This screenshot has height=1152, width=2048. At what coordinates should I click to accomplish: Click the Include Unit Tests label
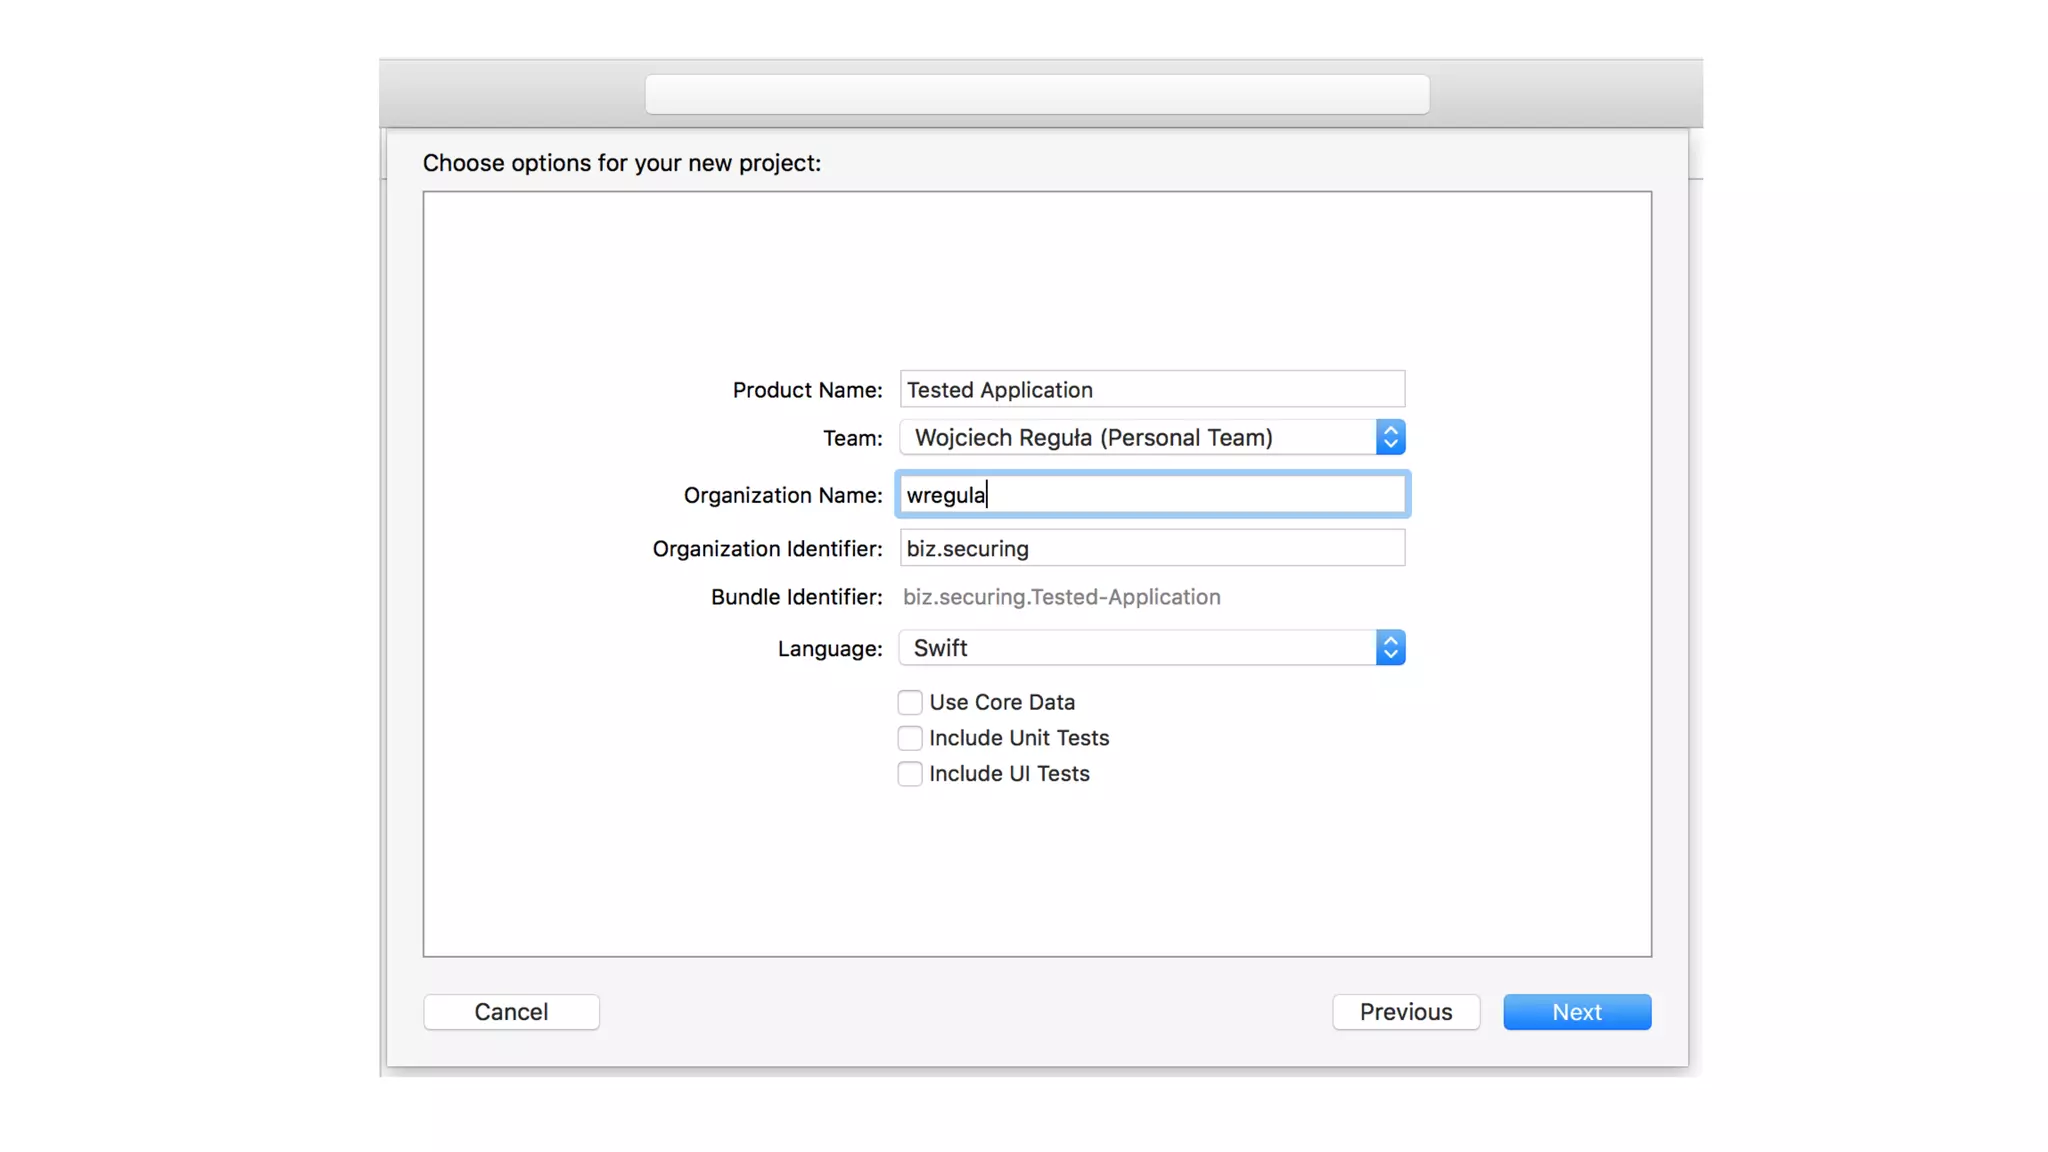[1019, 738]
